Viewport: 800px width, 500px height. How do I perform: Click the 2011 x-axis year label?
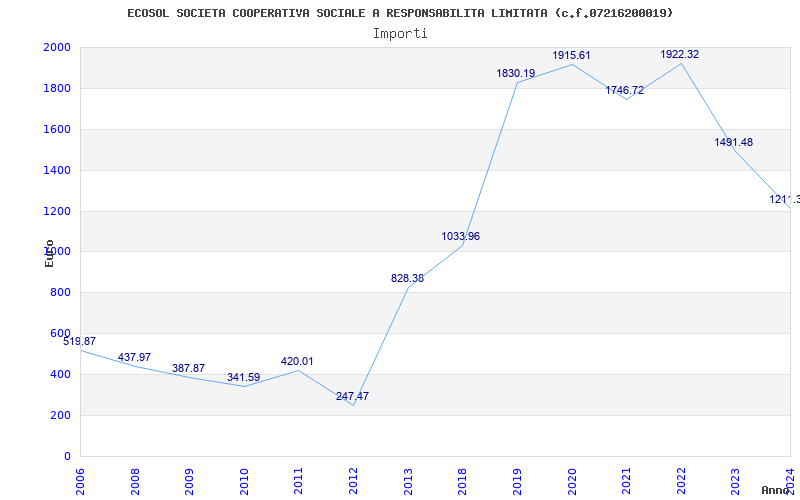(298, 481)
